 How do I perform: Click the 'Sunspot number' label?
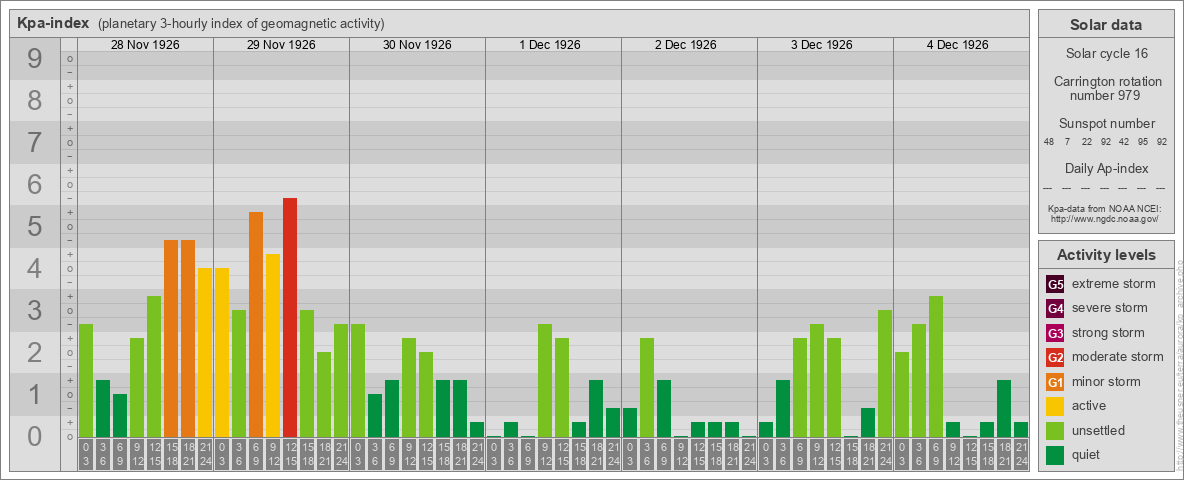pyautogui.click(x=1105, y=124)
